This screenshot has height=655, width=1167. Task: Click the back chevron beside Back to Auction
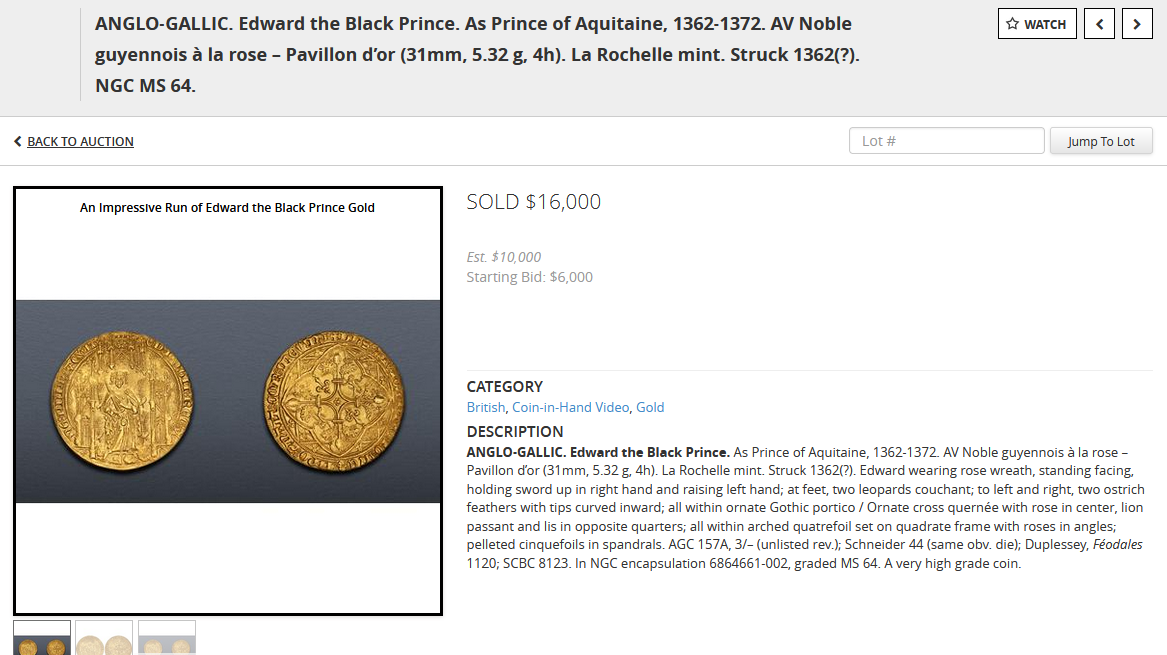click(x=18, y=141)
